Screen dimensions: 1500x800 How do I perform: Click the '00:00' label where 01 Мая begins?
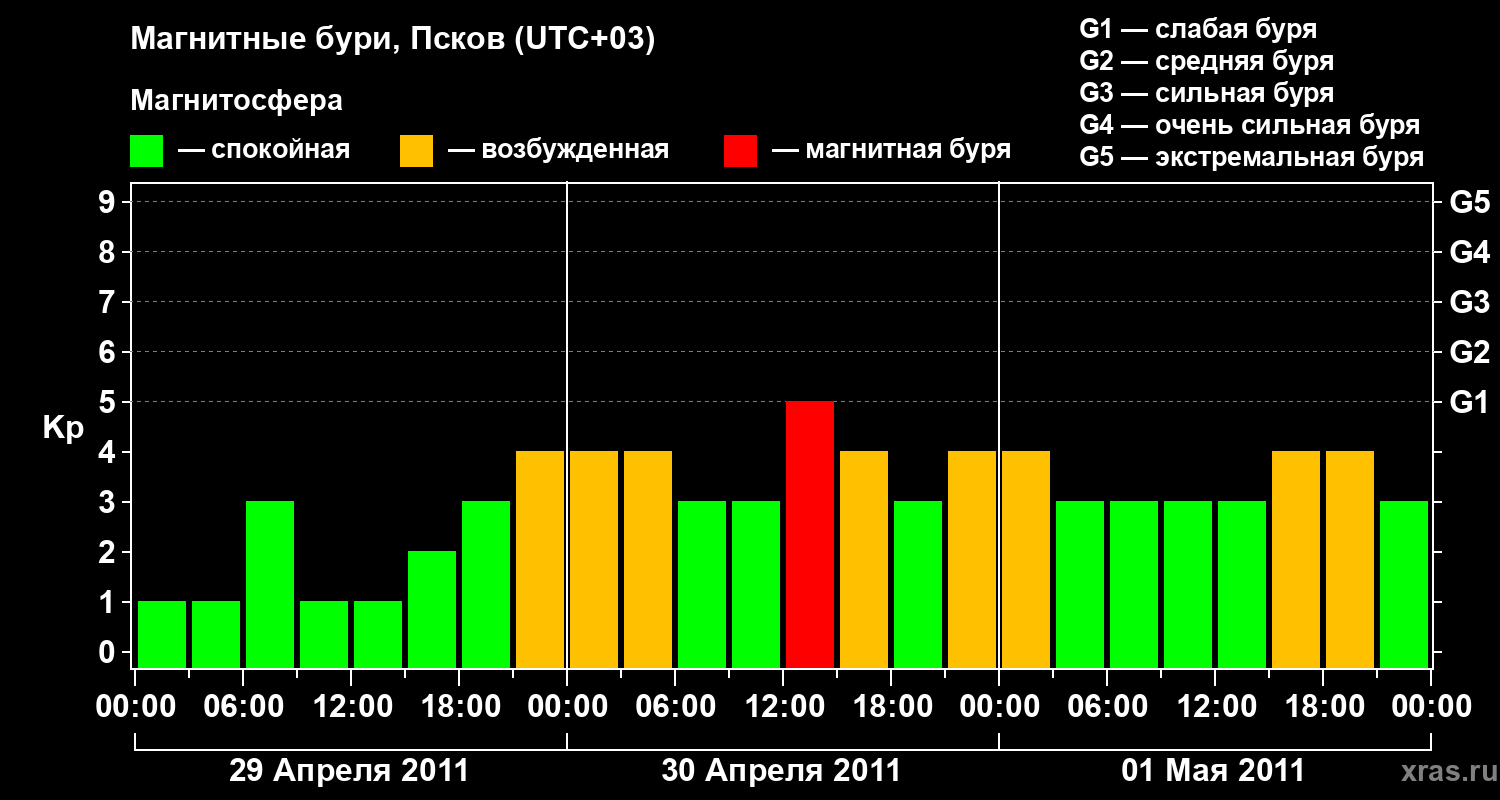(x=999, y=707)
